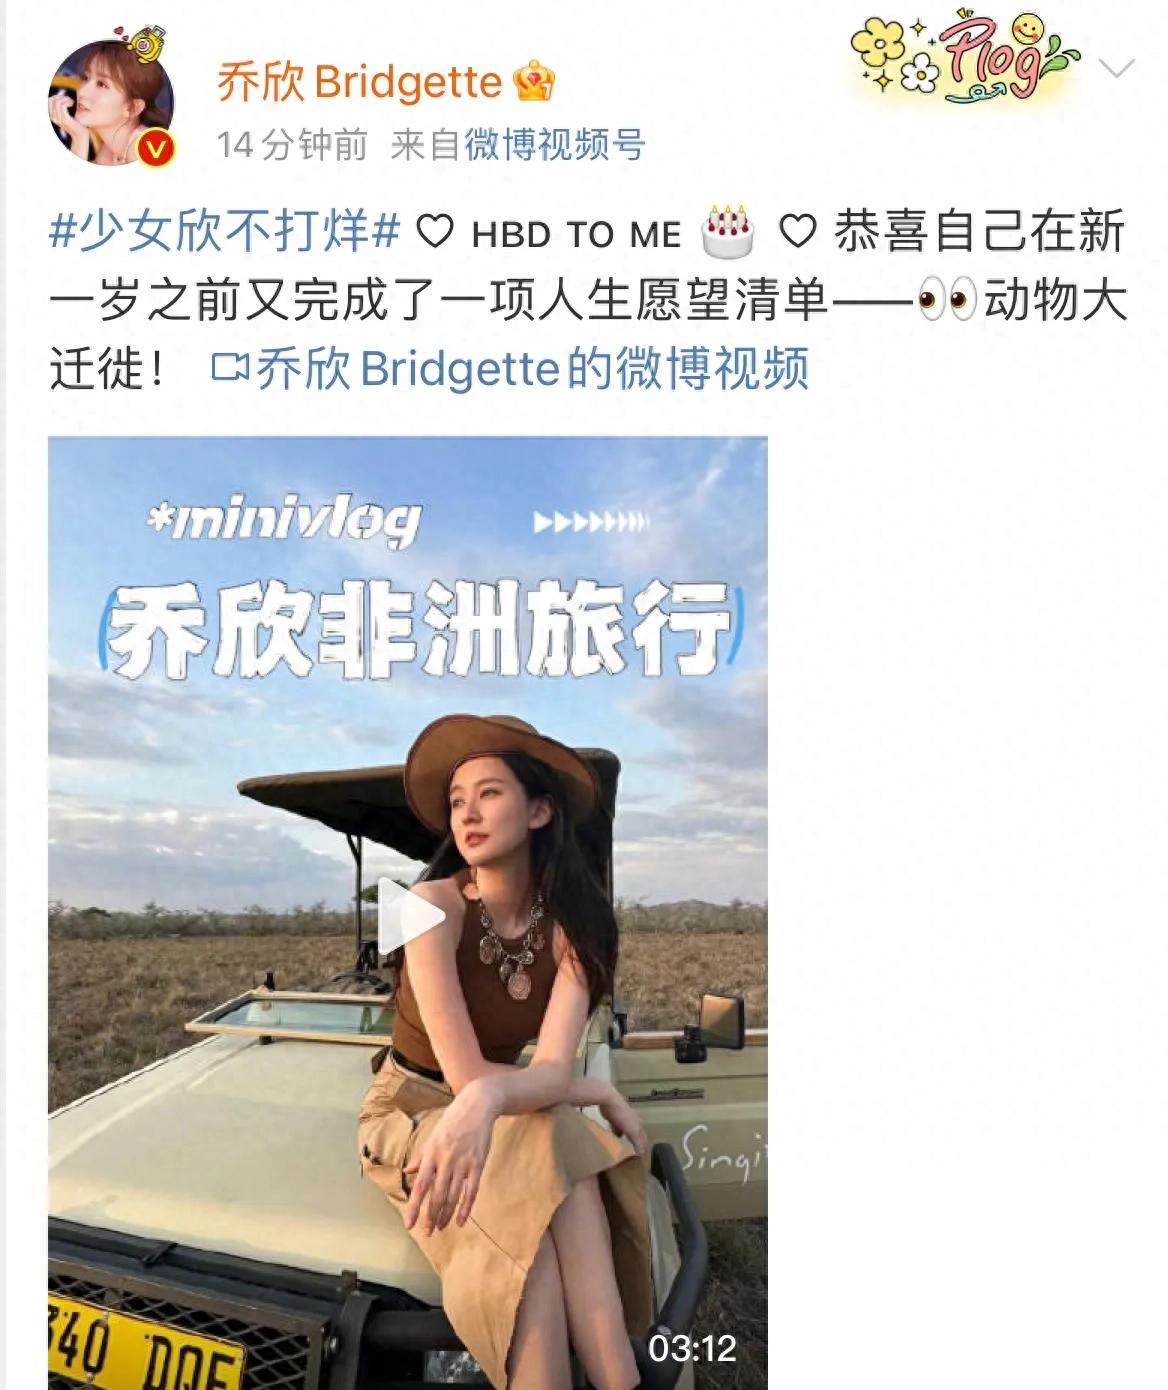Open 乔欣Bridgette的微博视频 link
1168x1390 pixels.
(533, 368)
